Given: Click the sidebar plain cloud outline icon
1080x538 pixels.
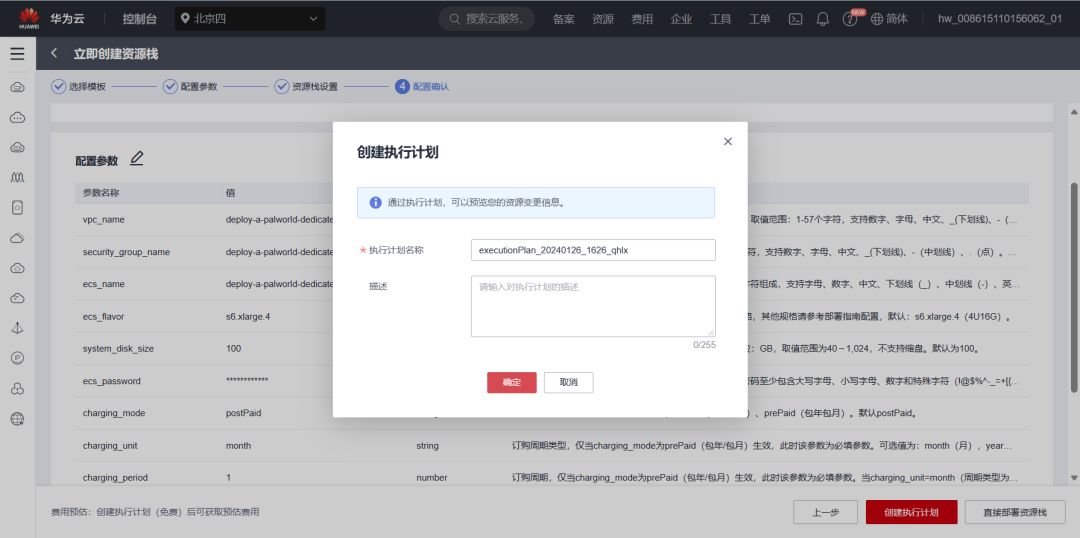Looking at the screenshot, I should point(17,238).
